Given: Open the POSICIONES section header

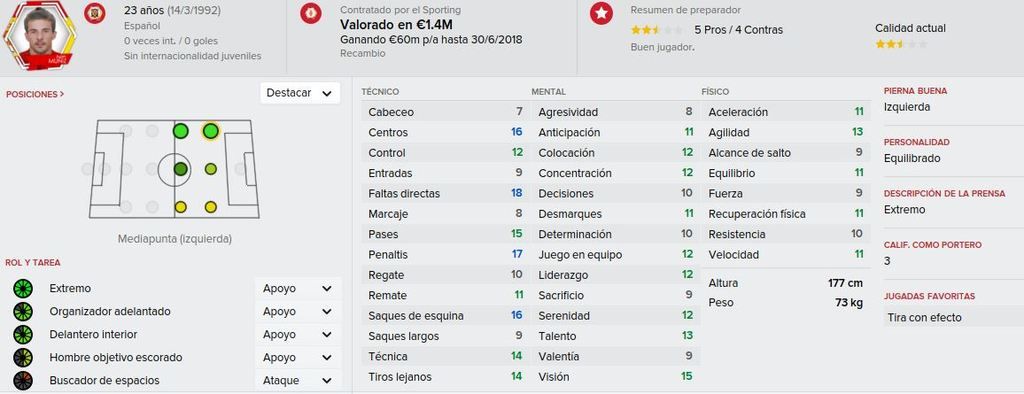Looking at the screenshot, I should (x=35, y=94).
